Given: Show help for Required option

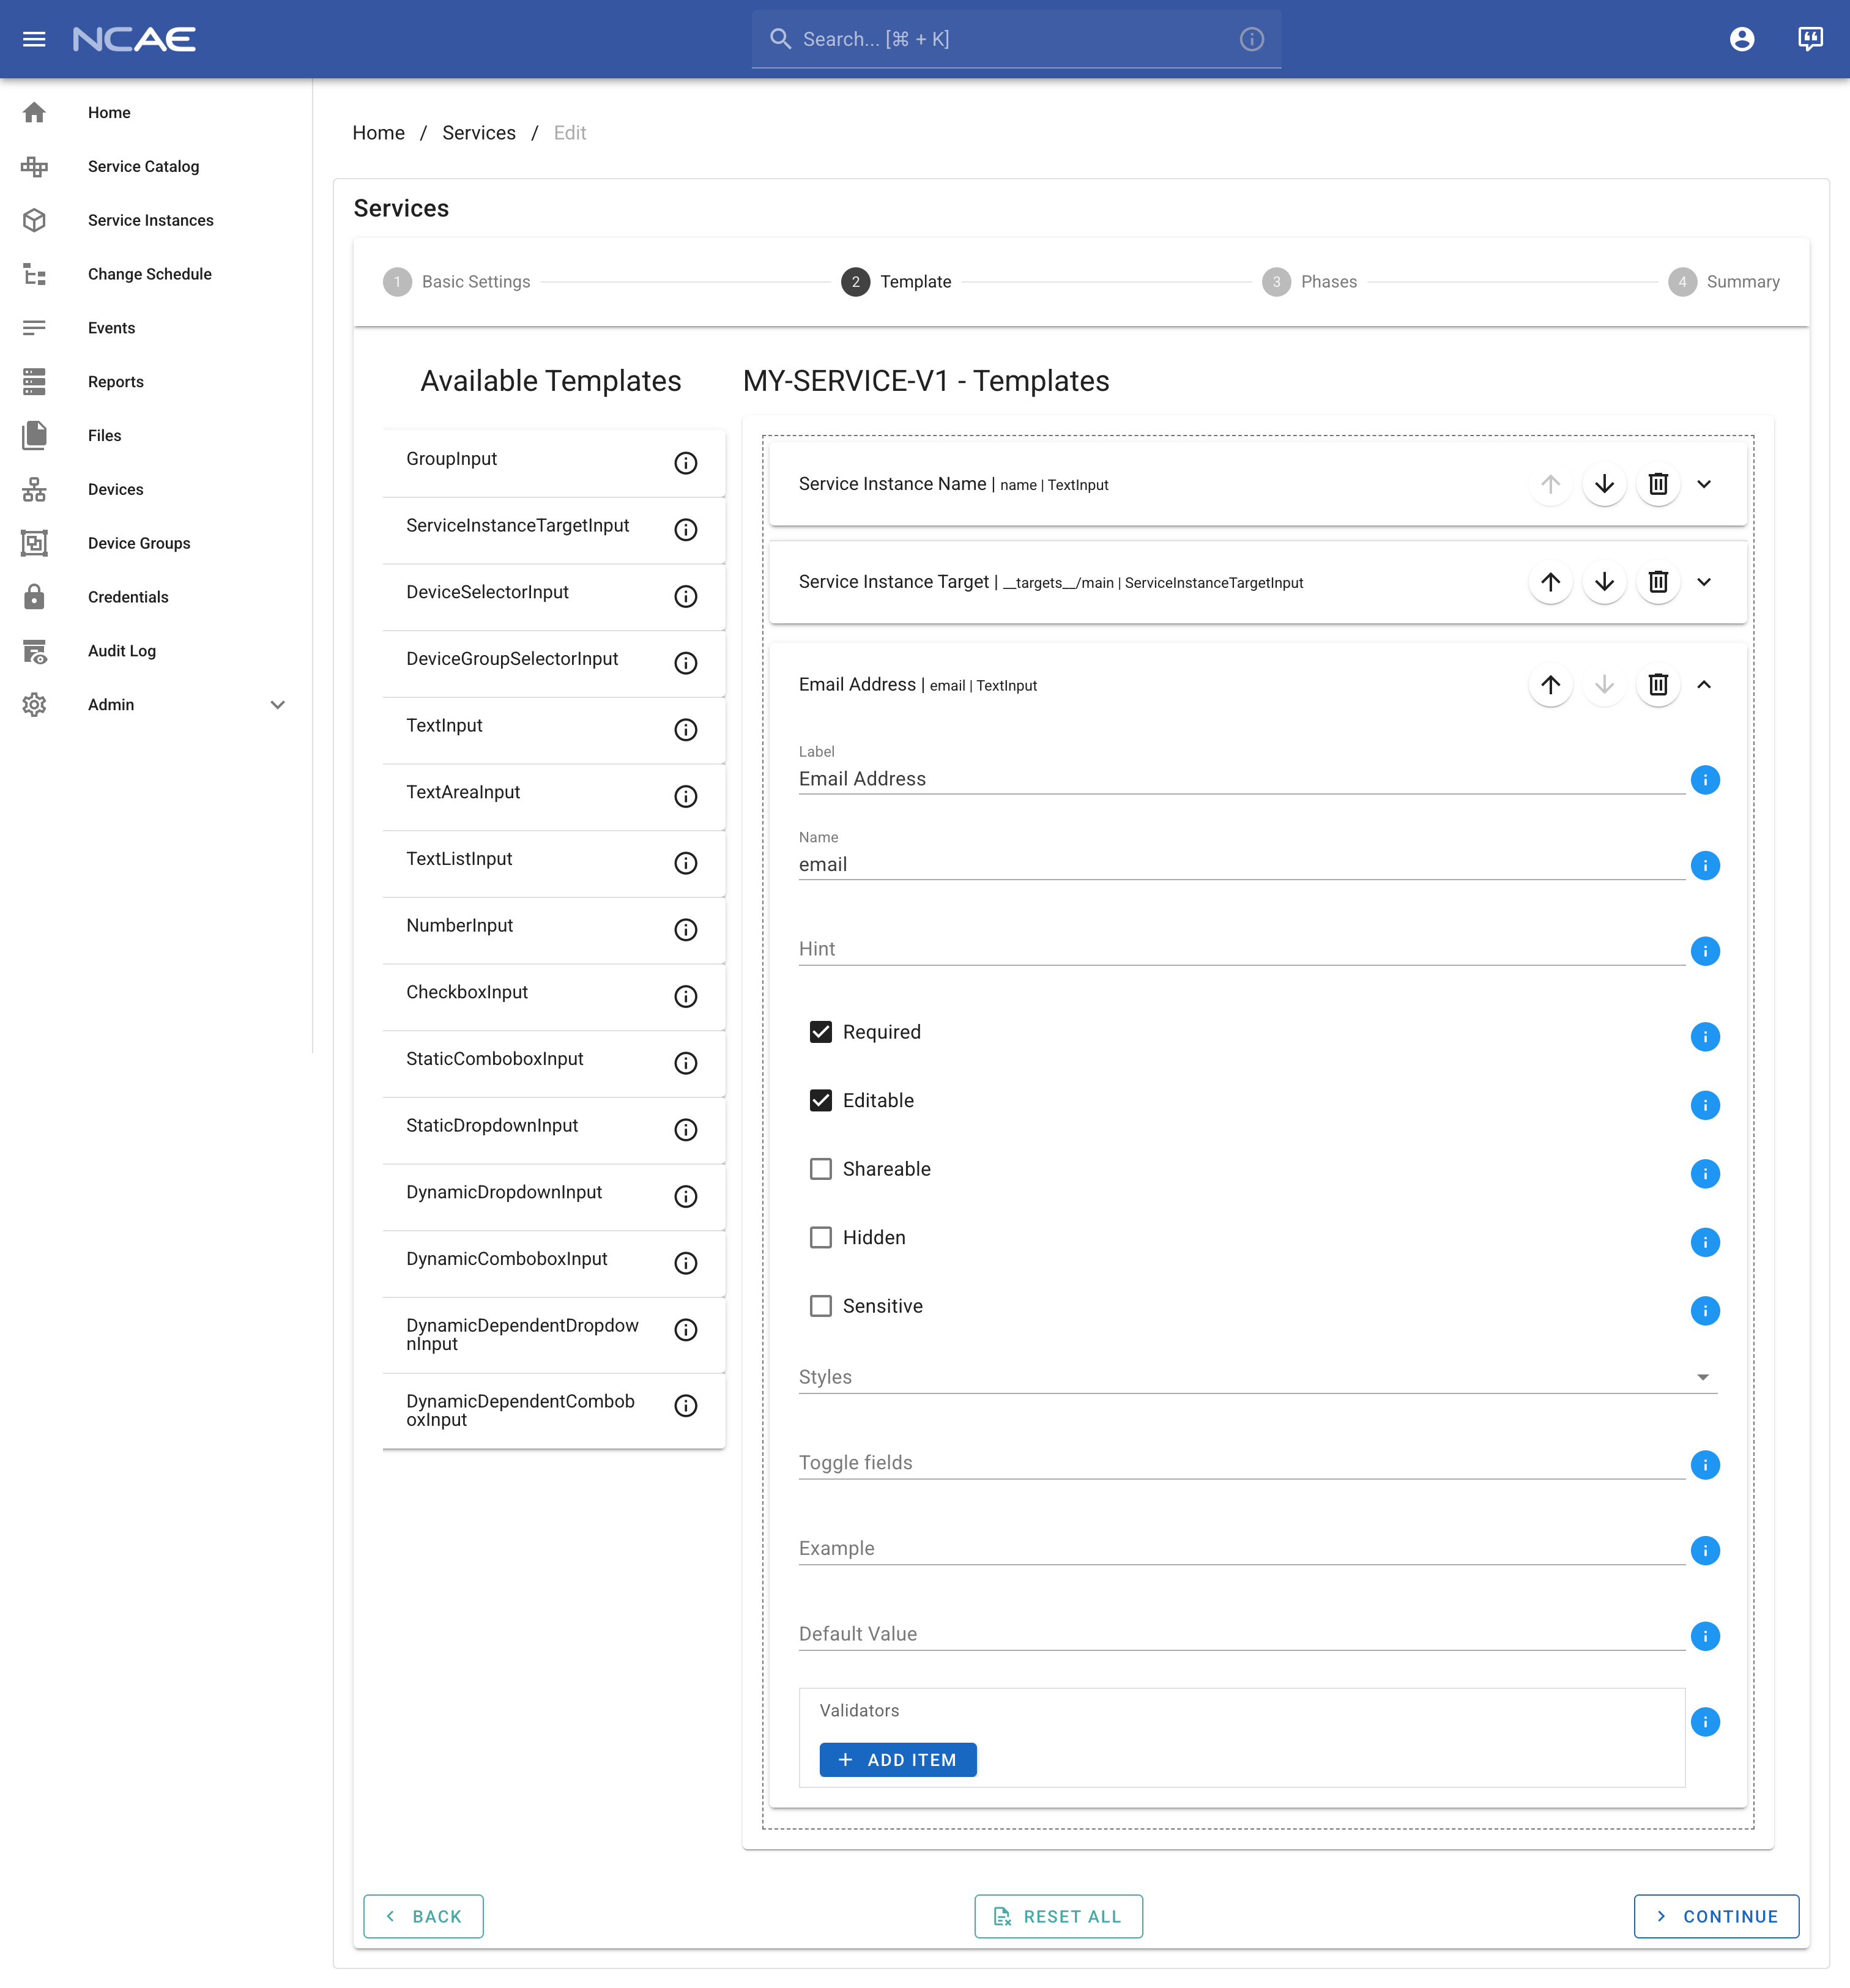Looking at the screenshot, I should pos(1705,1037).
